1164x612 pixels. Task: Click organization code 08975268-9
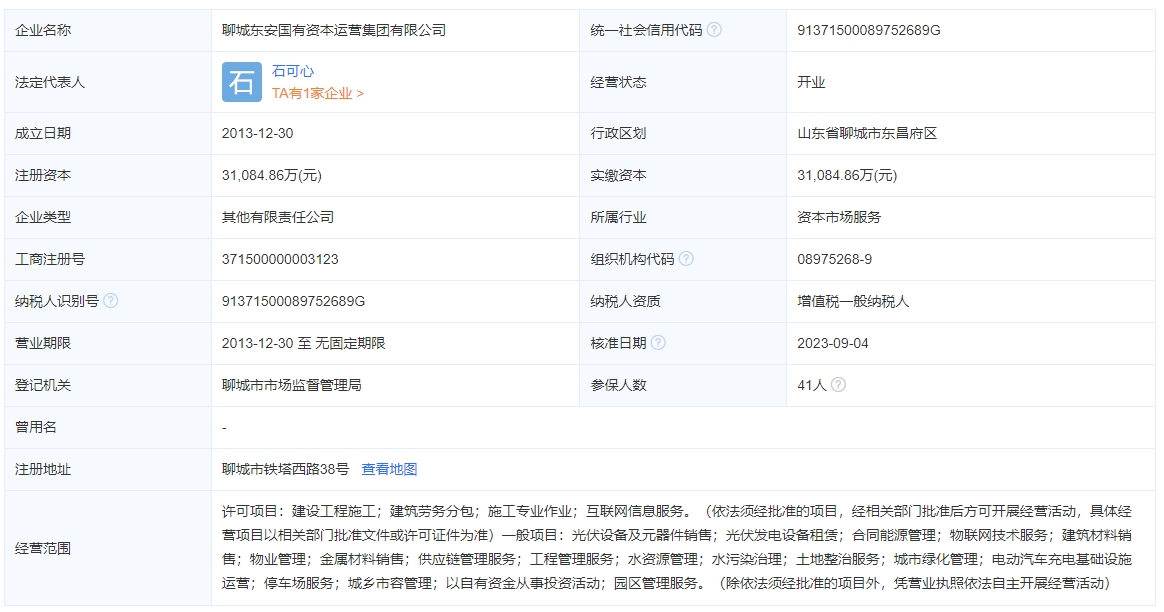pos(834,259)
